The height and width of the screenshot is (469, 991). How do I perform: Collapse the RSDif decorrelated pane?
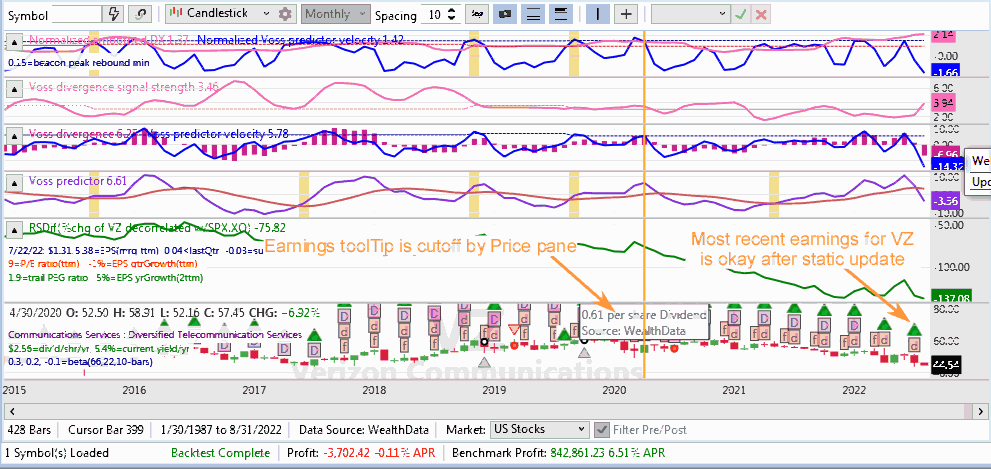click(x=14, y=231)
